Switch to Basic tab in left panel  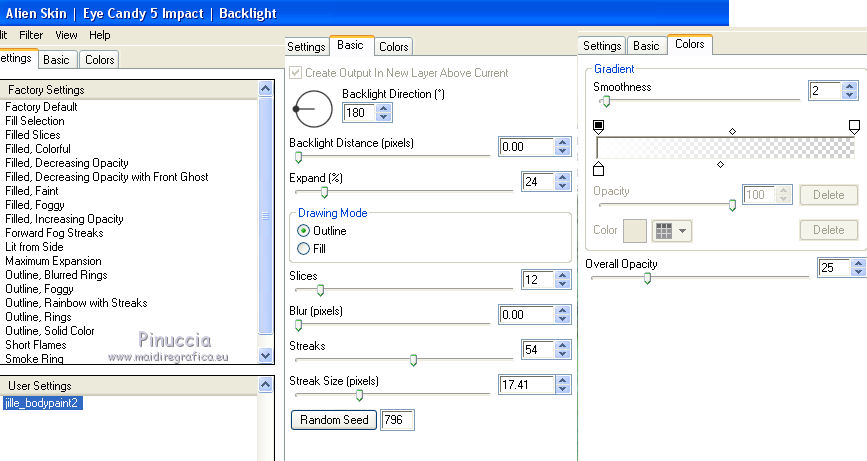pyautogui.click(x=56, y=60)
